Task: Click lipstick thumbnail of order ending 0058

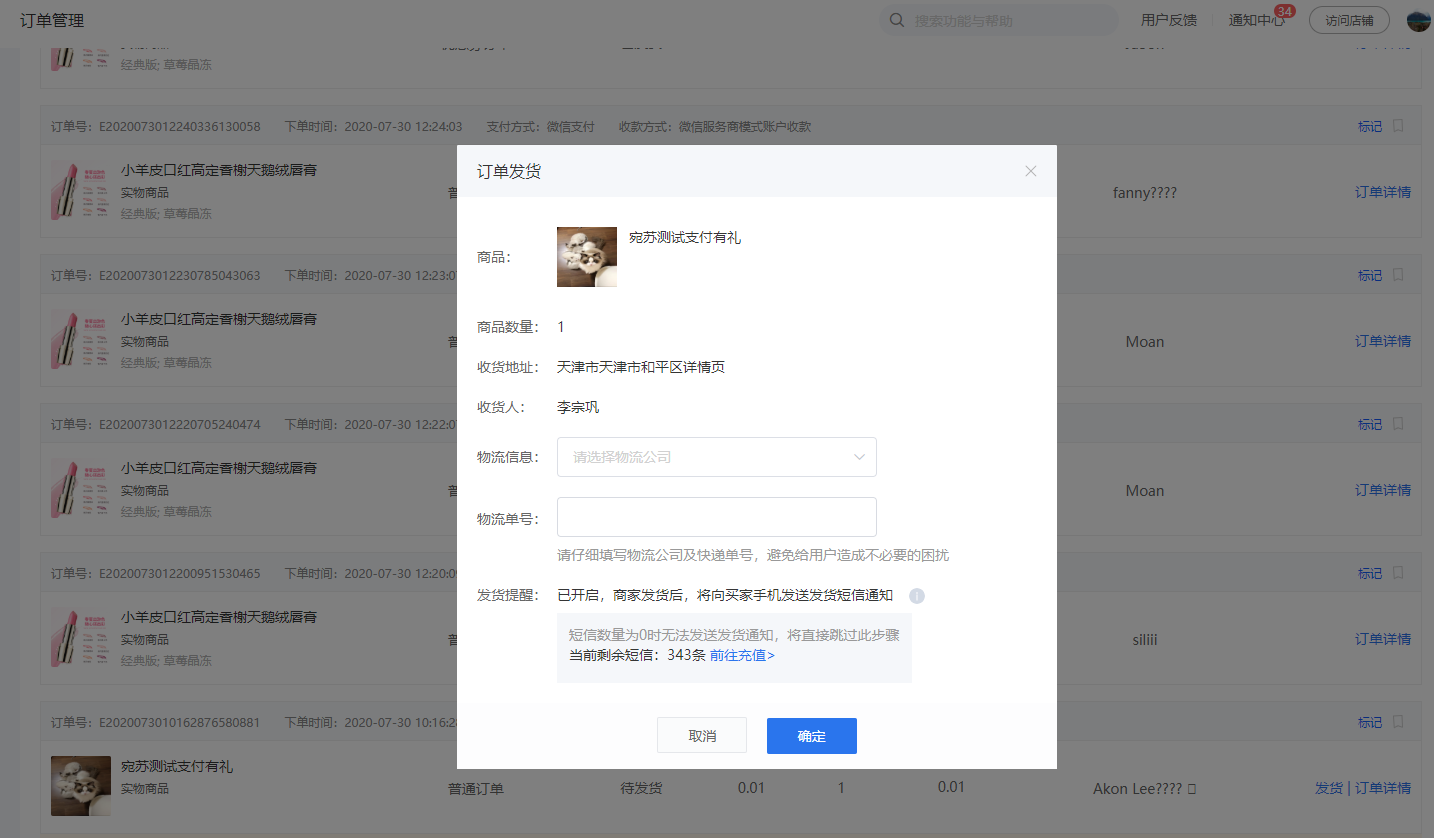Action: pyautogui.click(x=80, y=192)
